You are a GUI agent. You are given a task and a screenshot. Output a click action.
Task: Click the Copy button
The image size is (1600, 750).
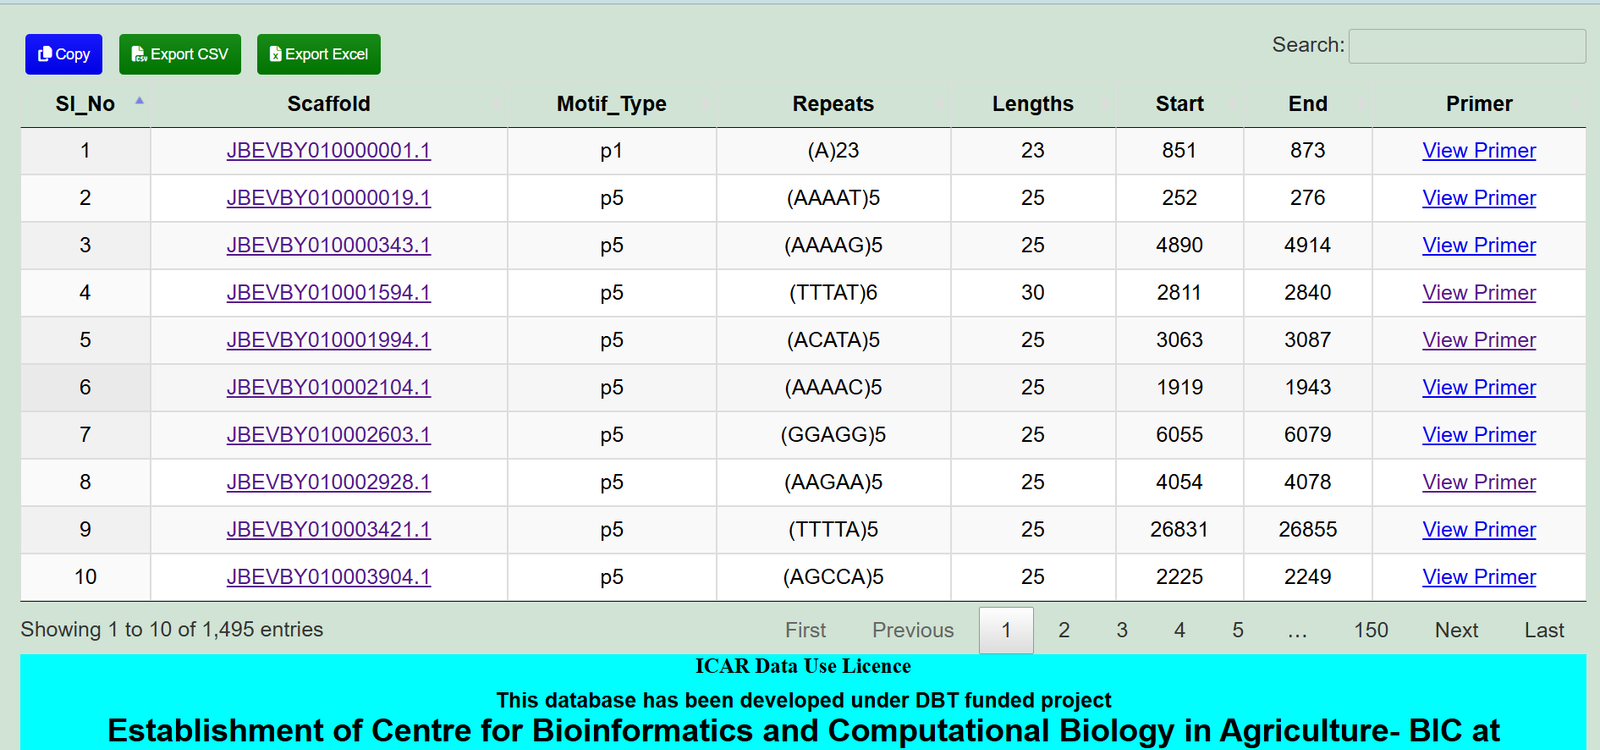64,54
